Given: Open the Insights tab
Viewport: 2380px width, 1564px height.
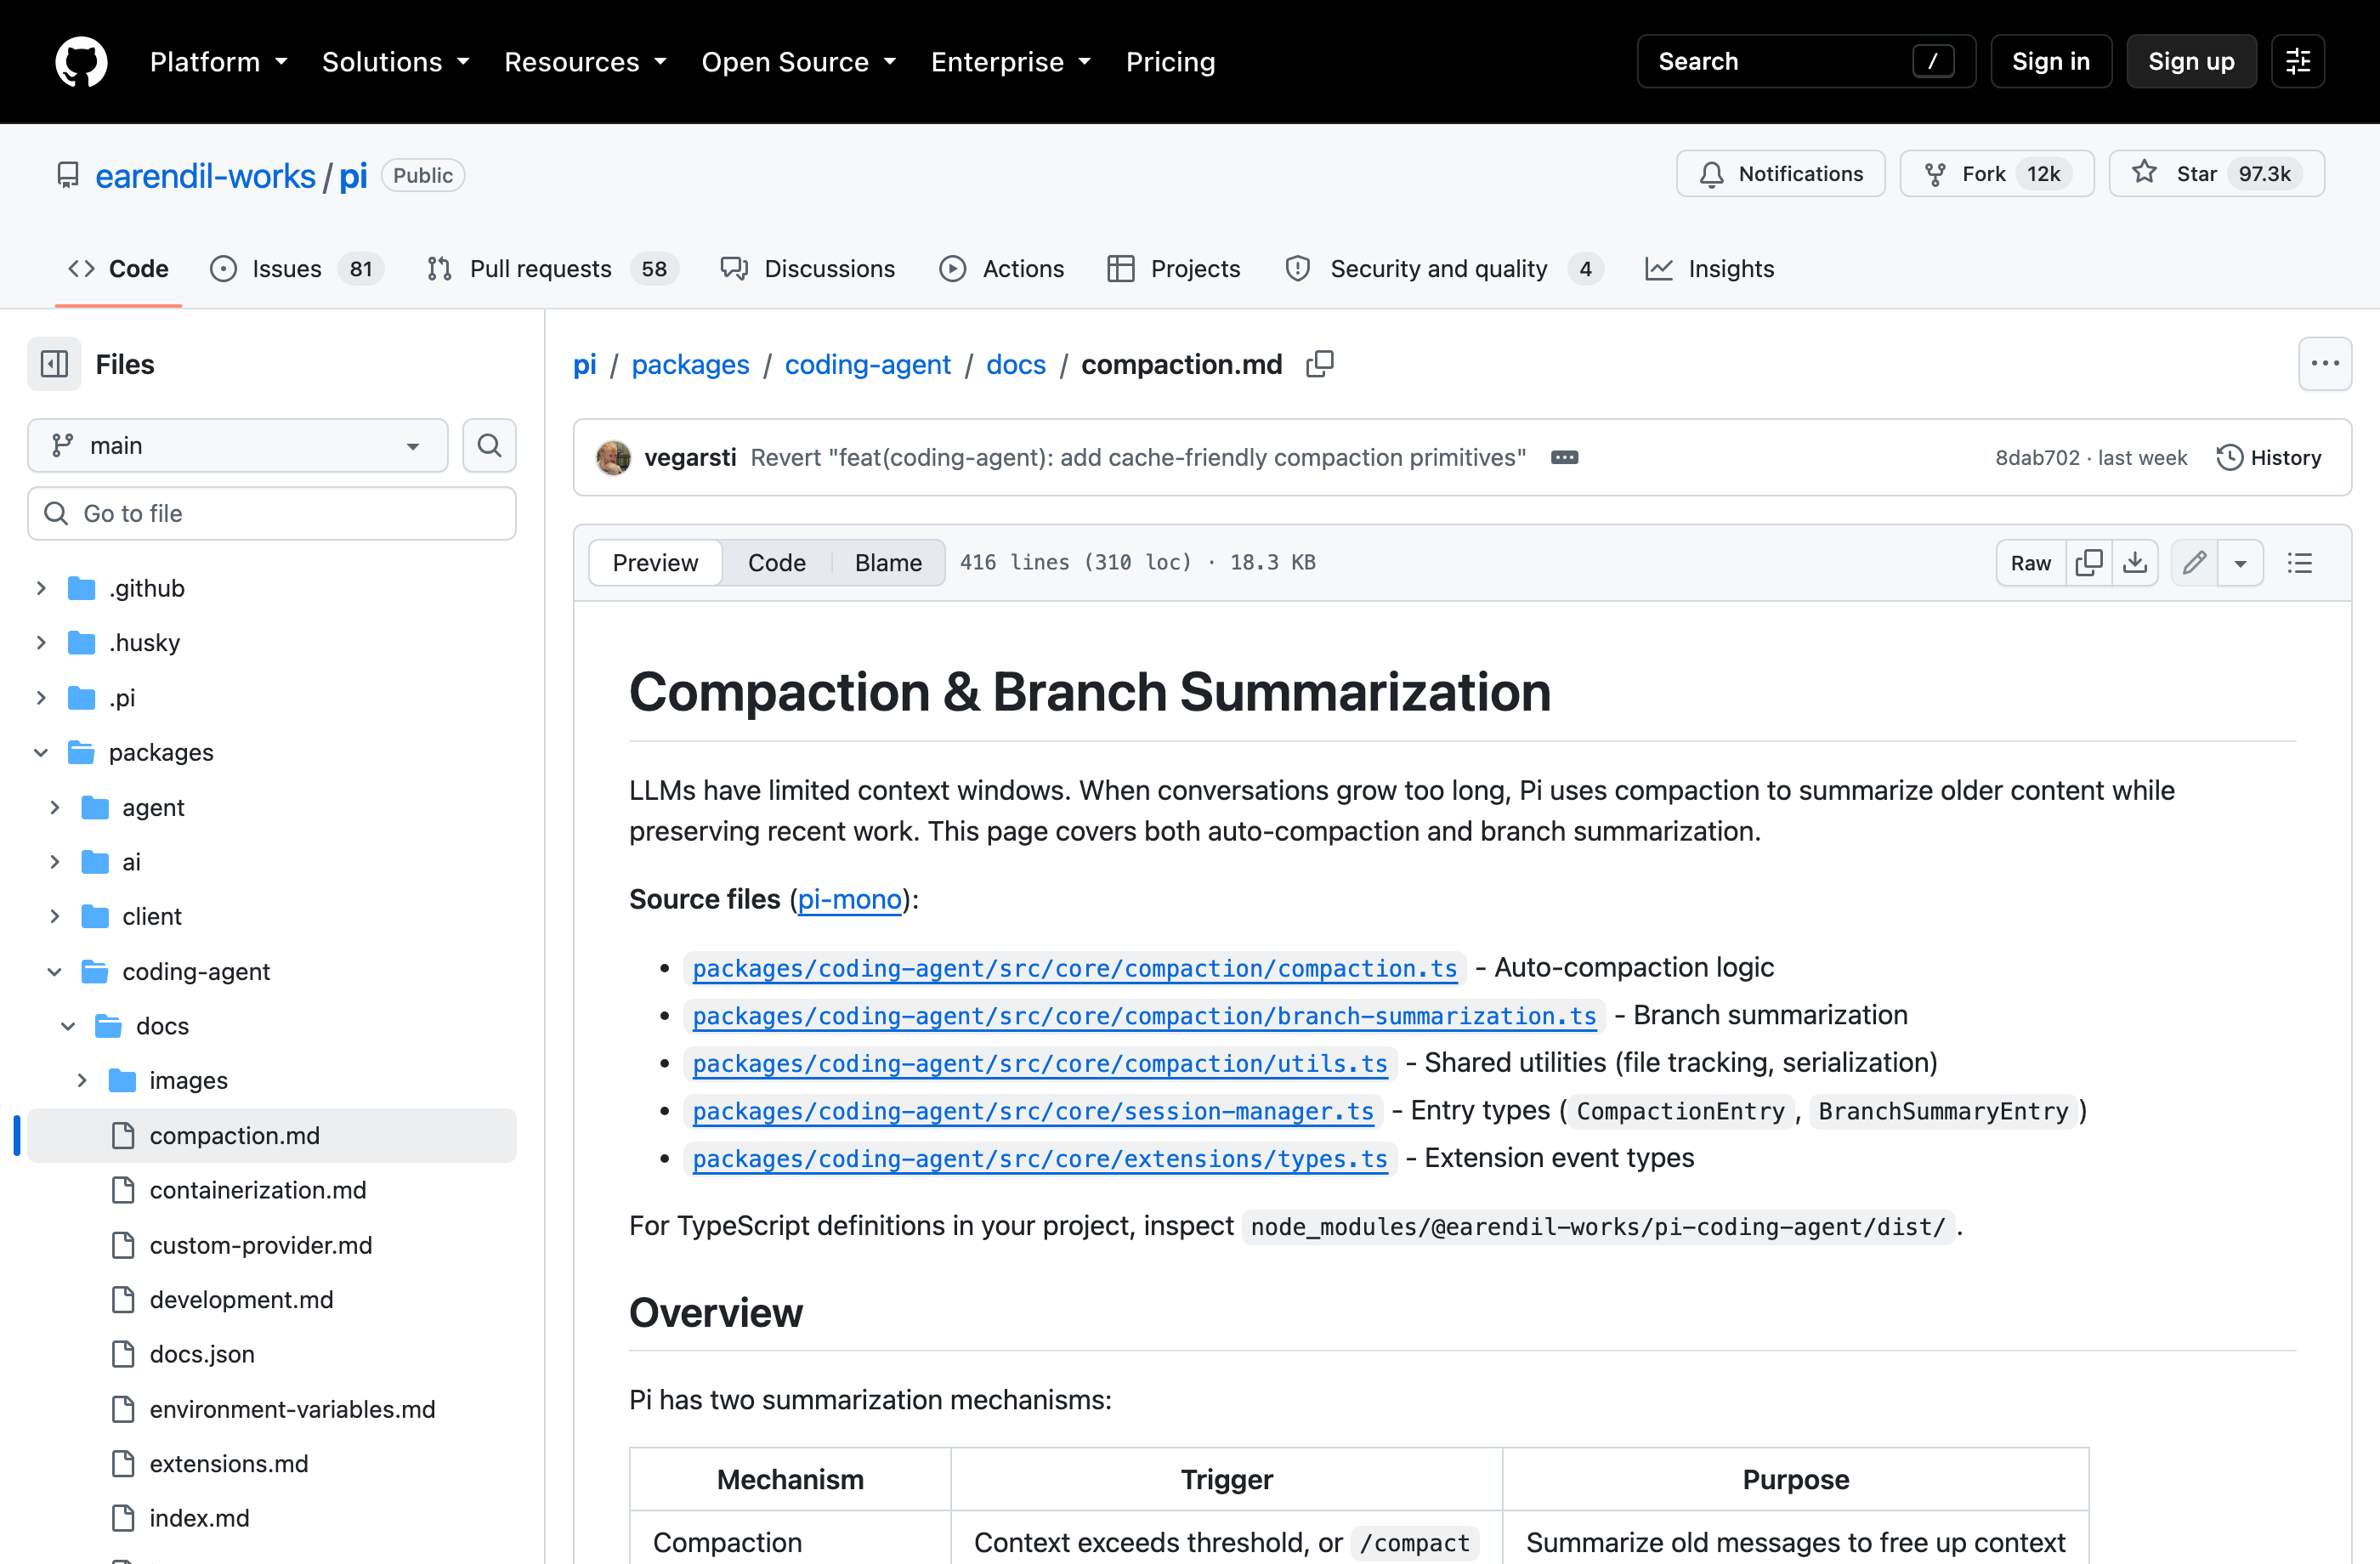Looking at the screenshot, I should (1710, 268).
